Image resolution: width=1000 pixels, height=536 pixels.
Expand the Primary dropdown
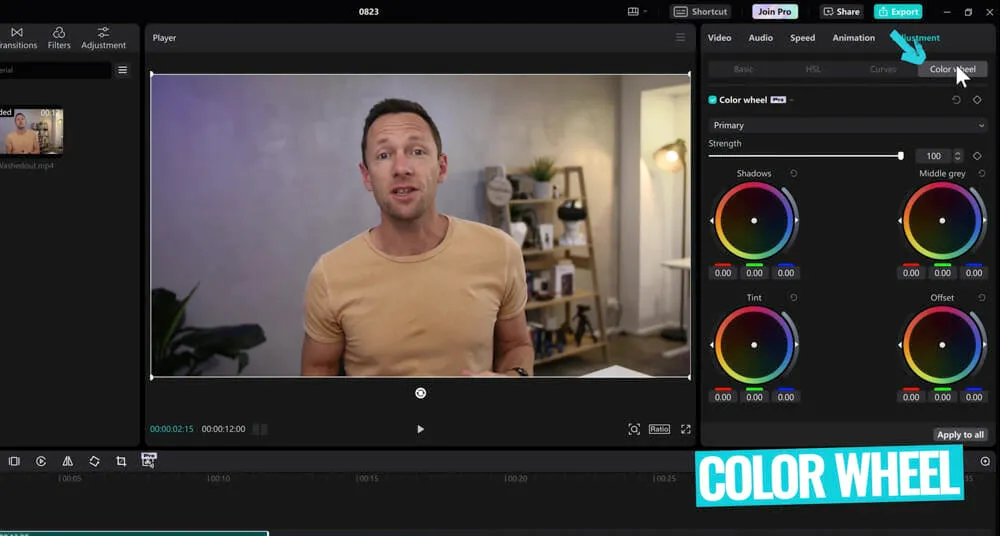(847, 125)
